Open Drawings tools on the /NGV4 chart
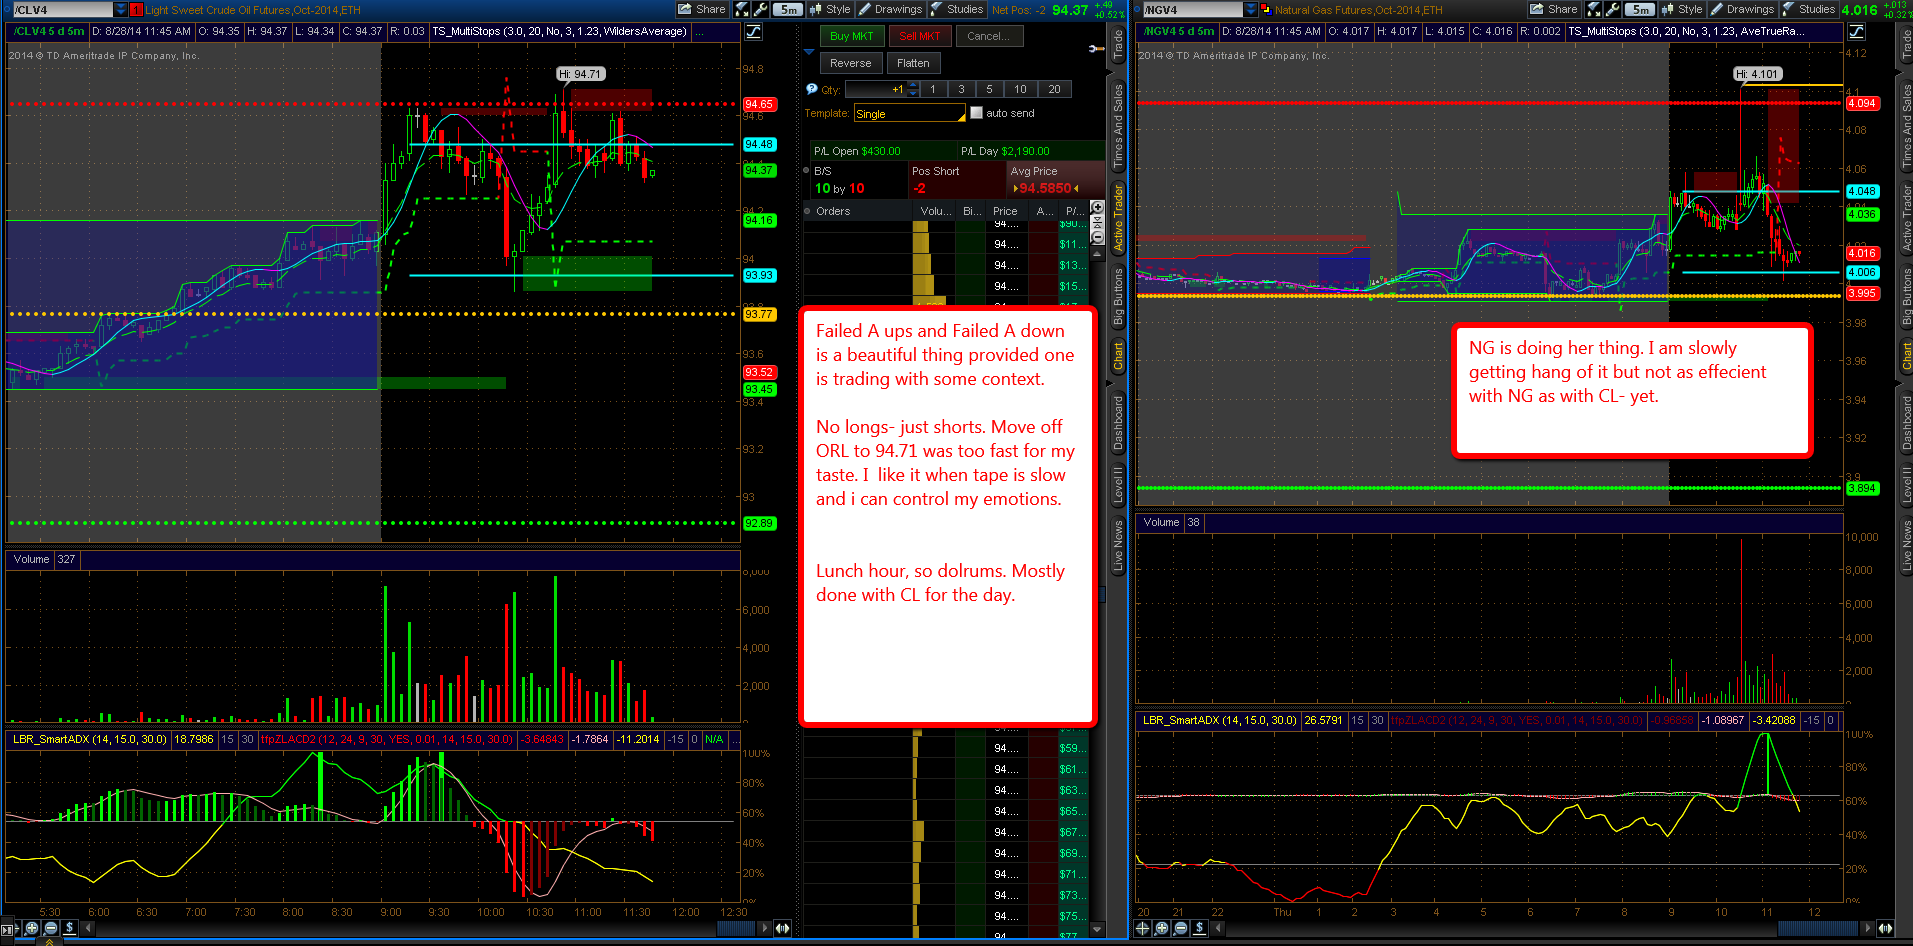1913x946 pixels. pos(1743,9)
